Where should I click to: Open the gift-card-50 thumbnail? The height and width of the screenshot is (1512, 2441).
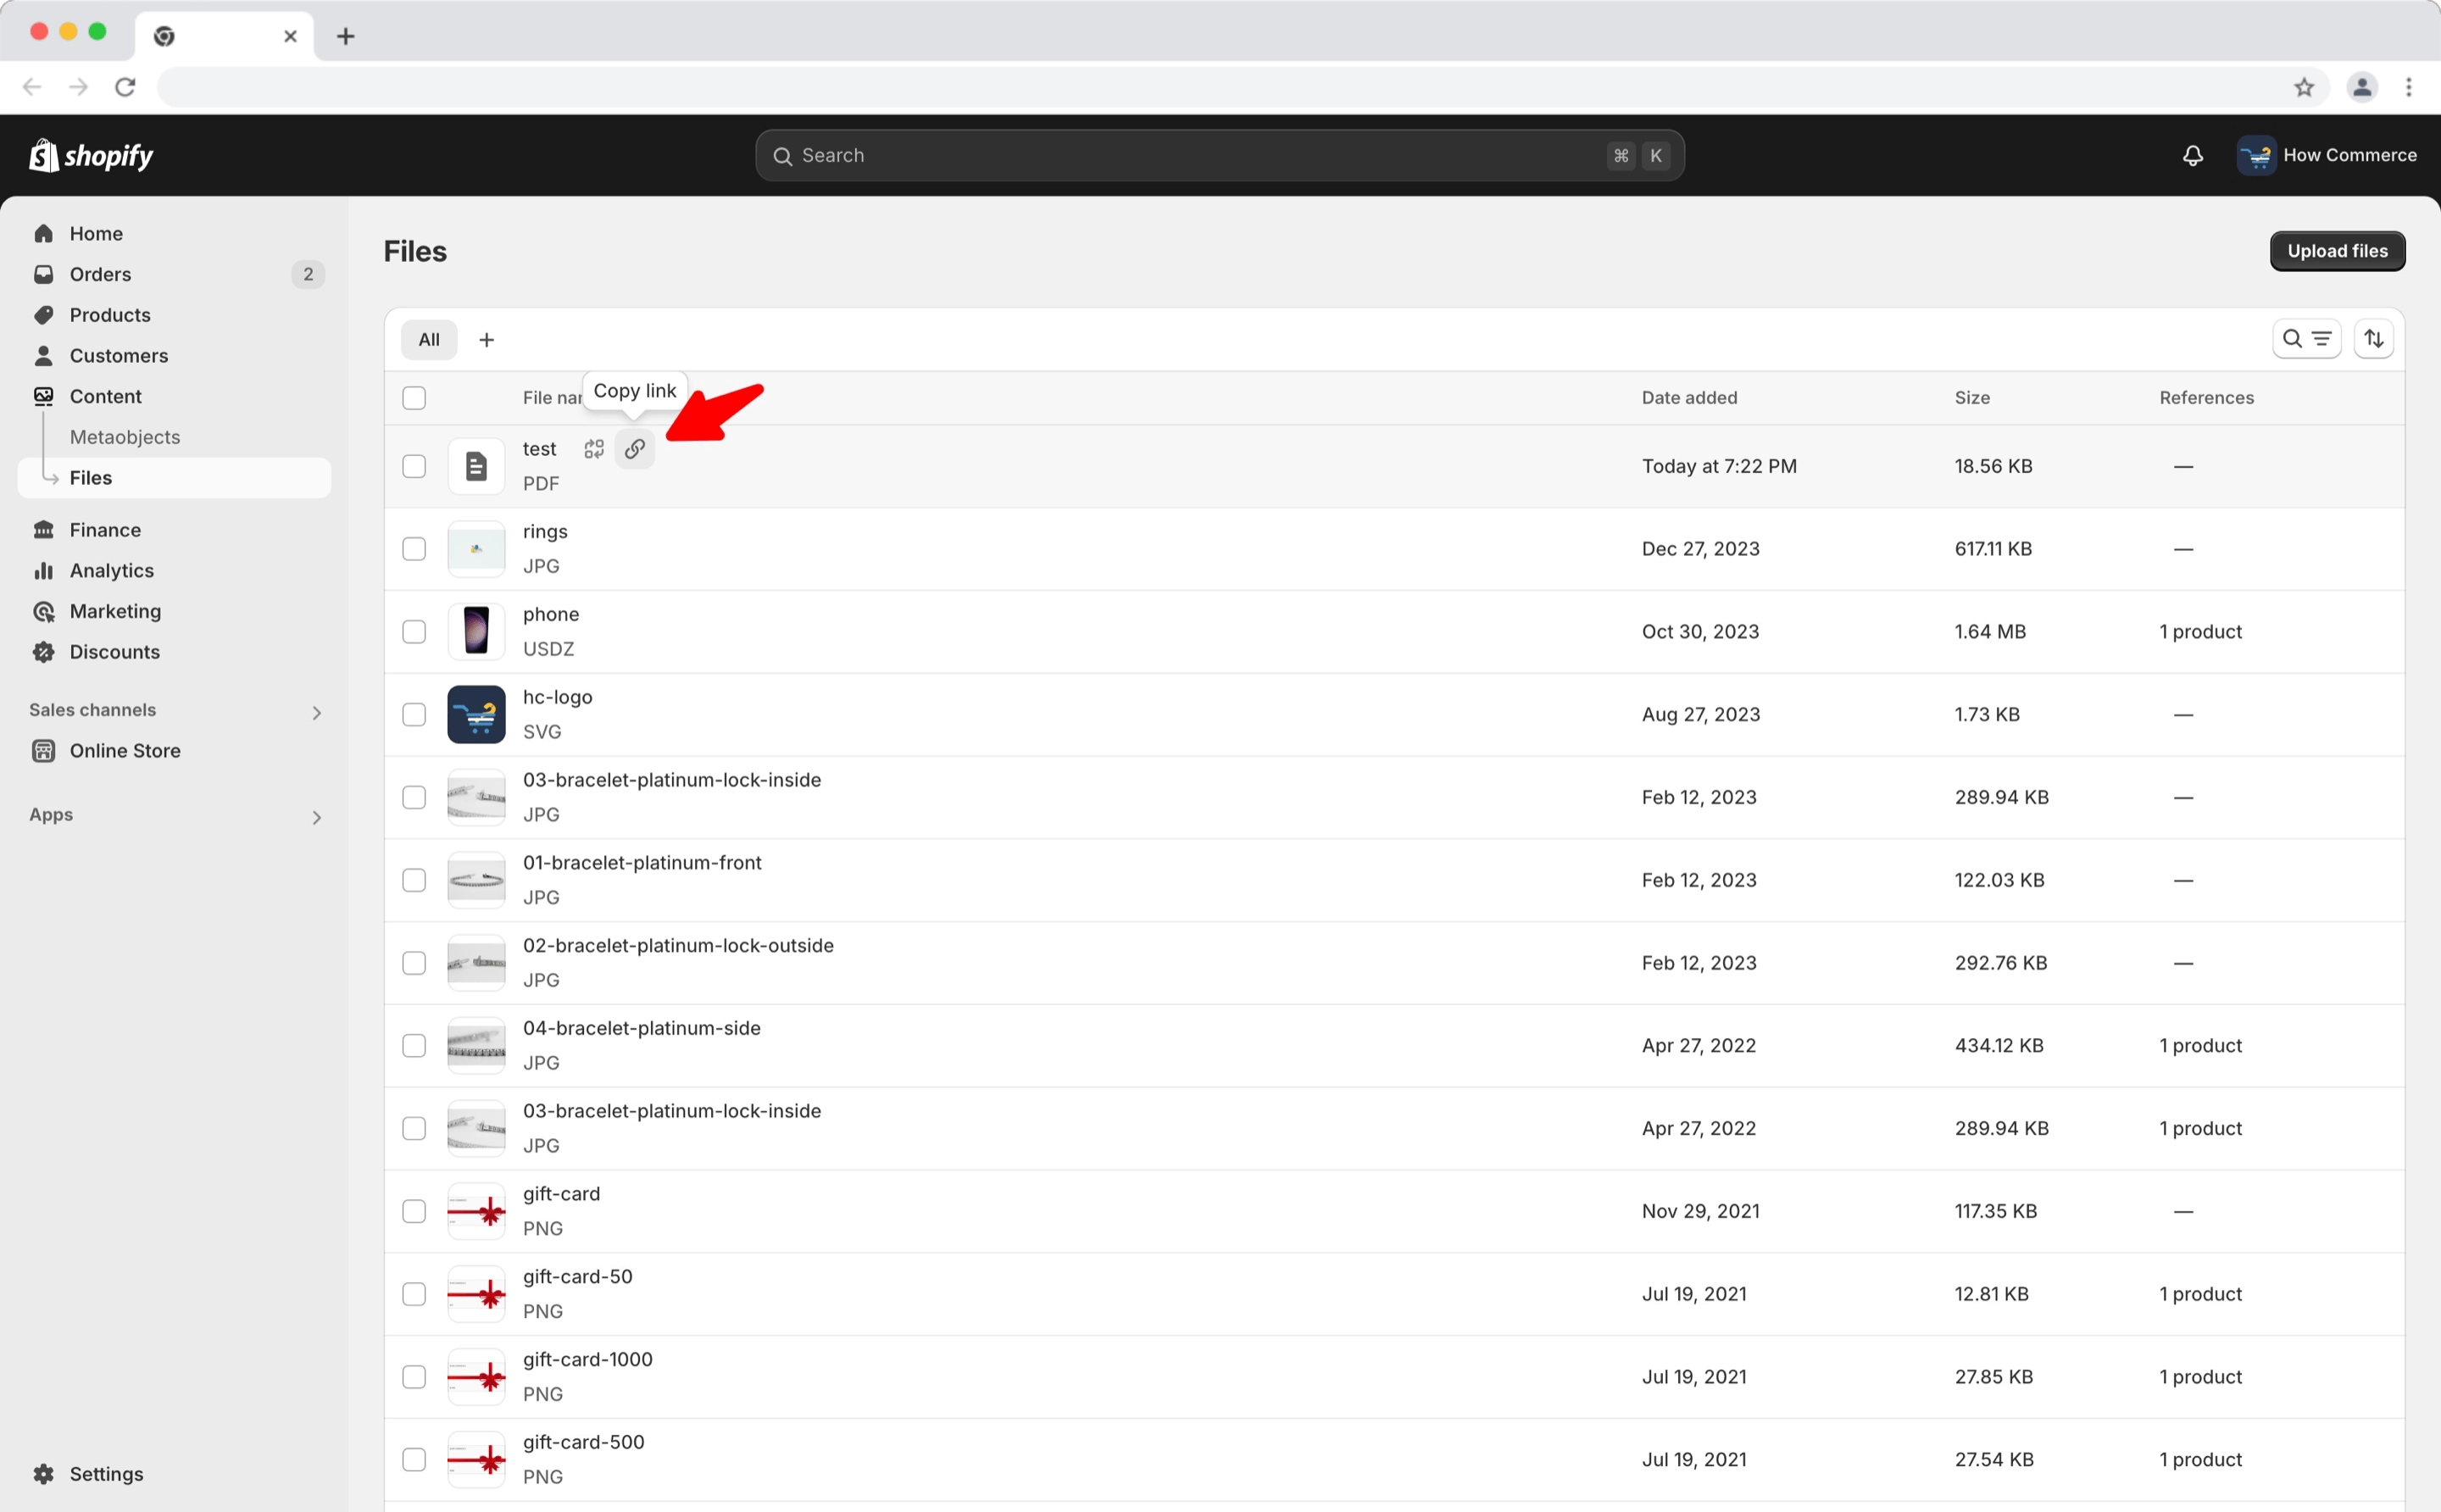[x=476, y=1295]
